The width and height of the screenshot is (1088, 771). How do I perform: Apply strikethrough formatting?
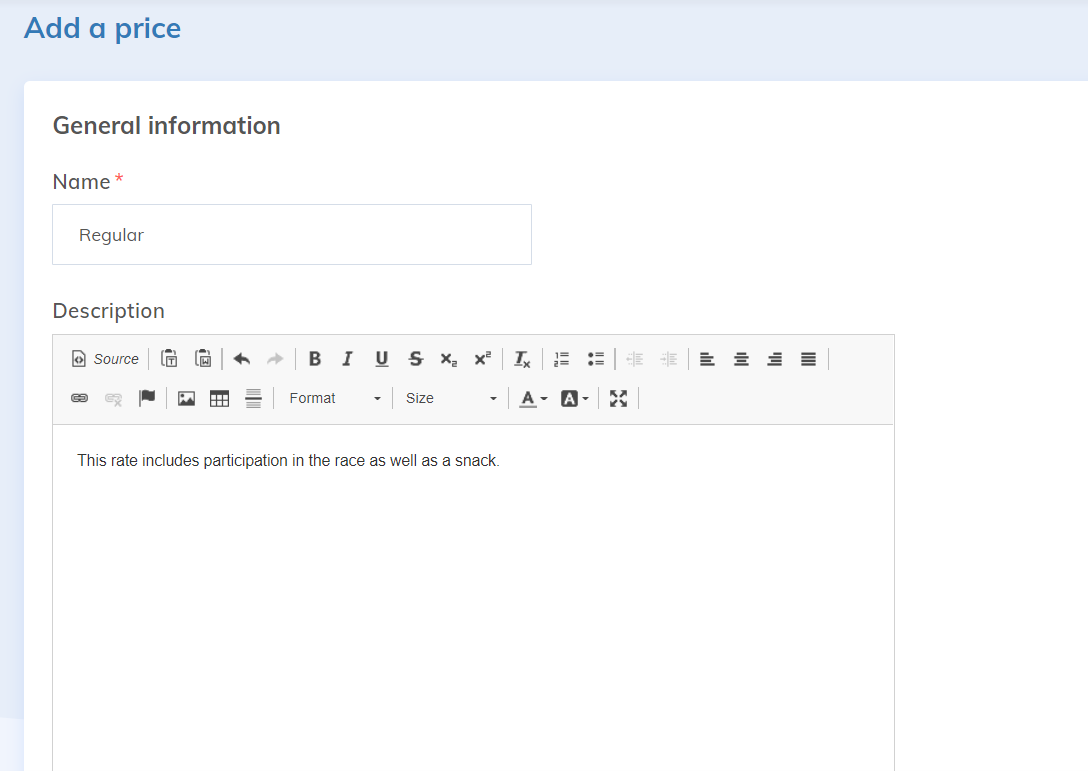[x=415, y=359]
